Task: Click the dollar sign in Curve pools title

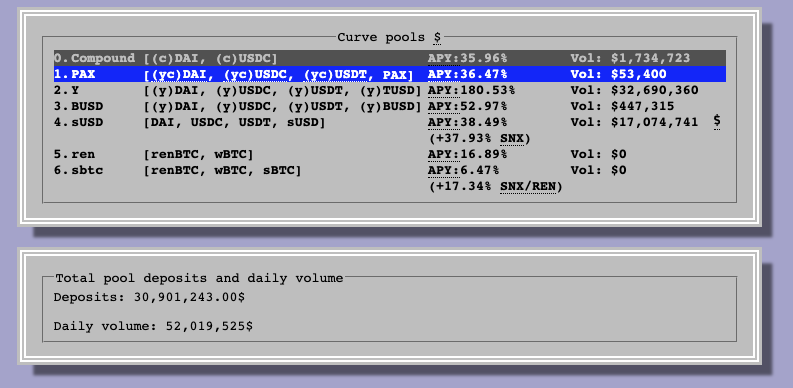Action: 437,37
